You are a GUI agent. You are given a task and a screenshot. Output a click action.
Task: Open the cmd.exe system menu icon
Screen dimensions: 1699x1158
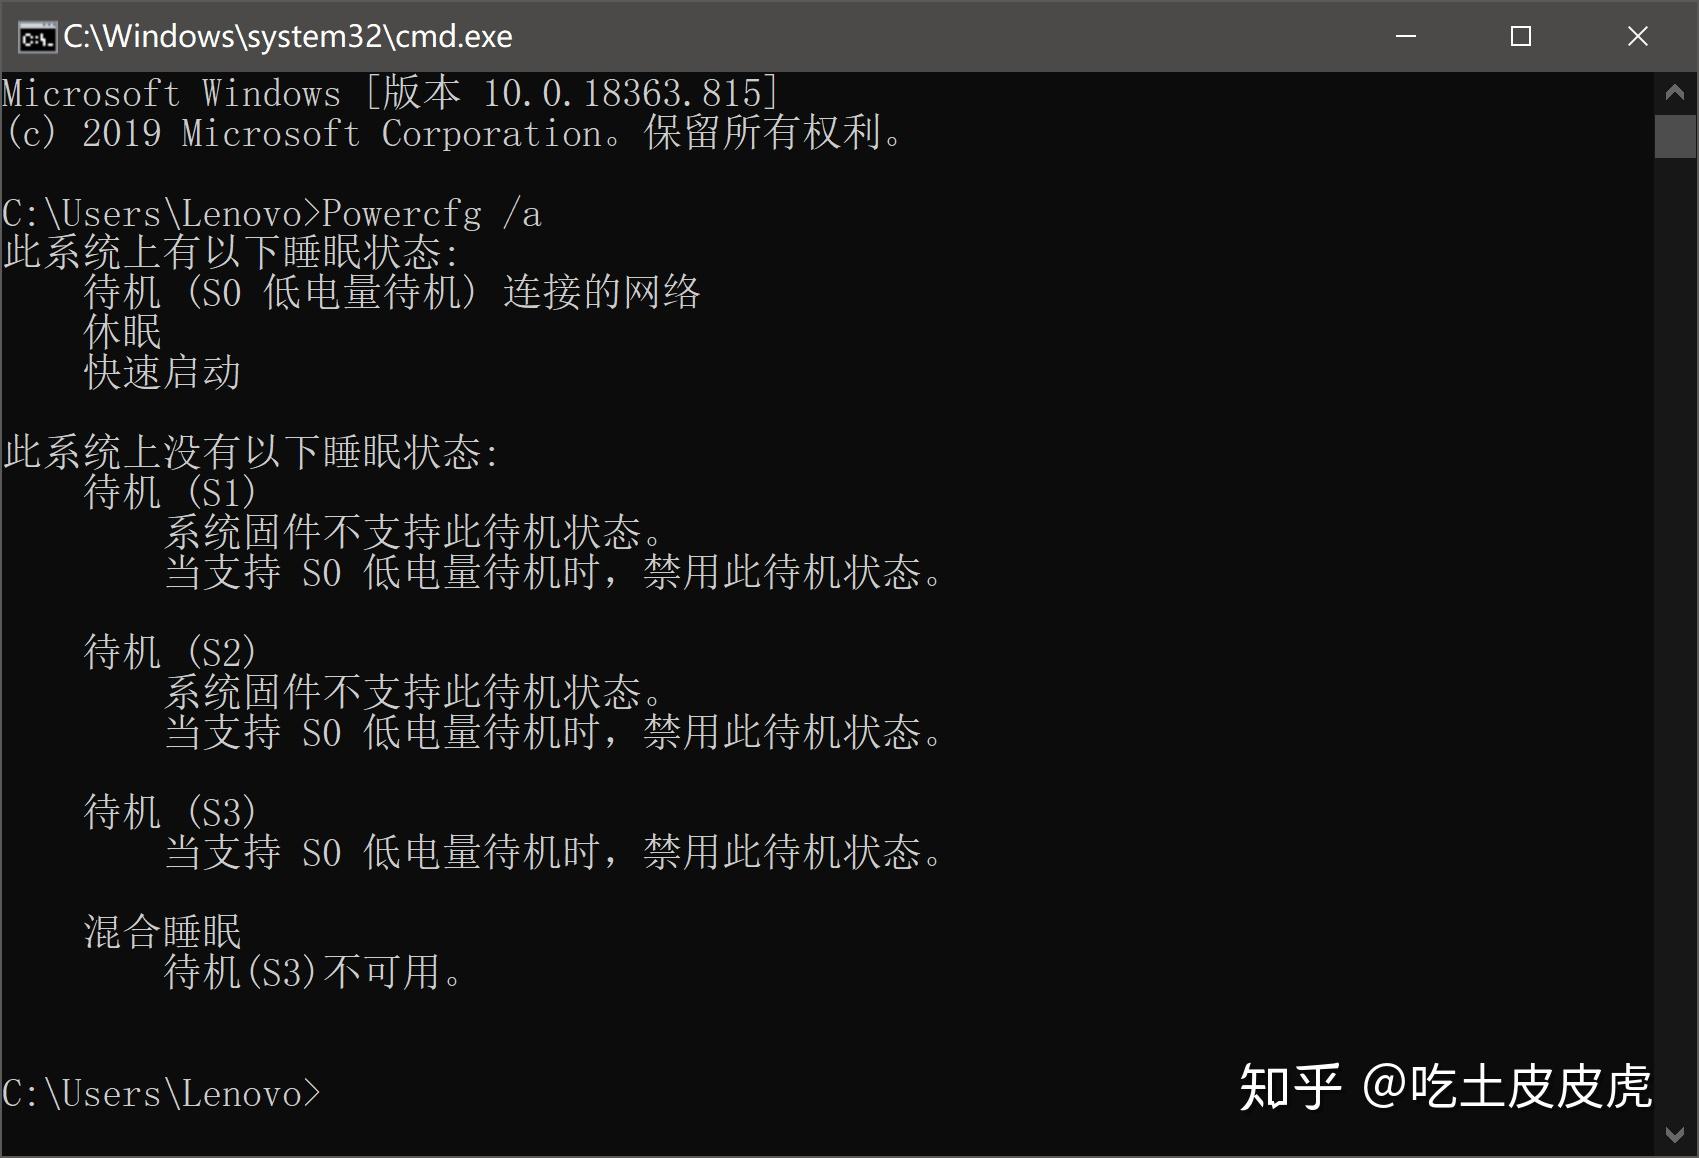37,37
